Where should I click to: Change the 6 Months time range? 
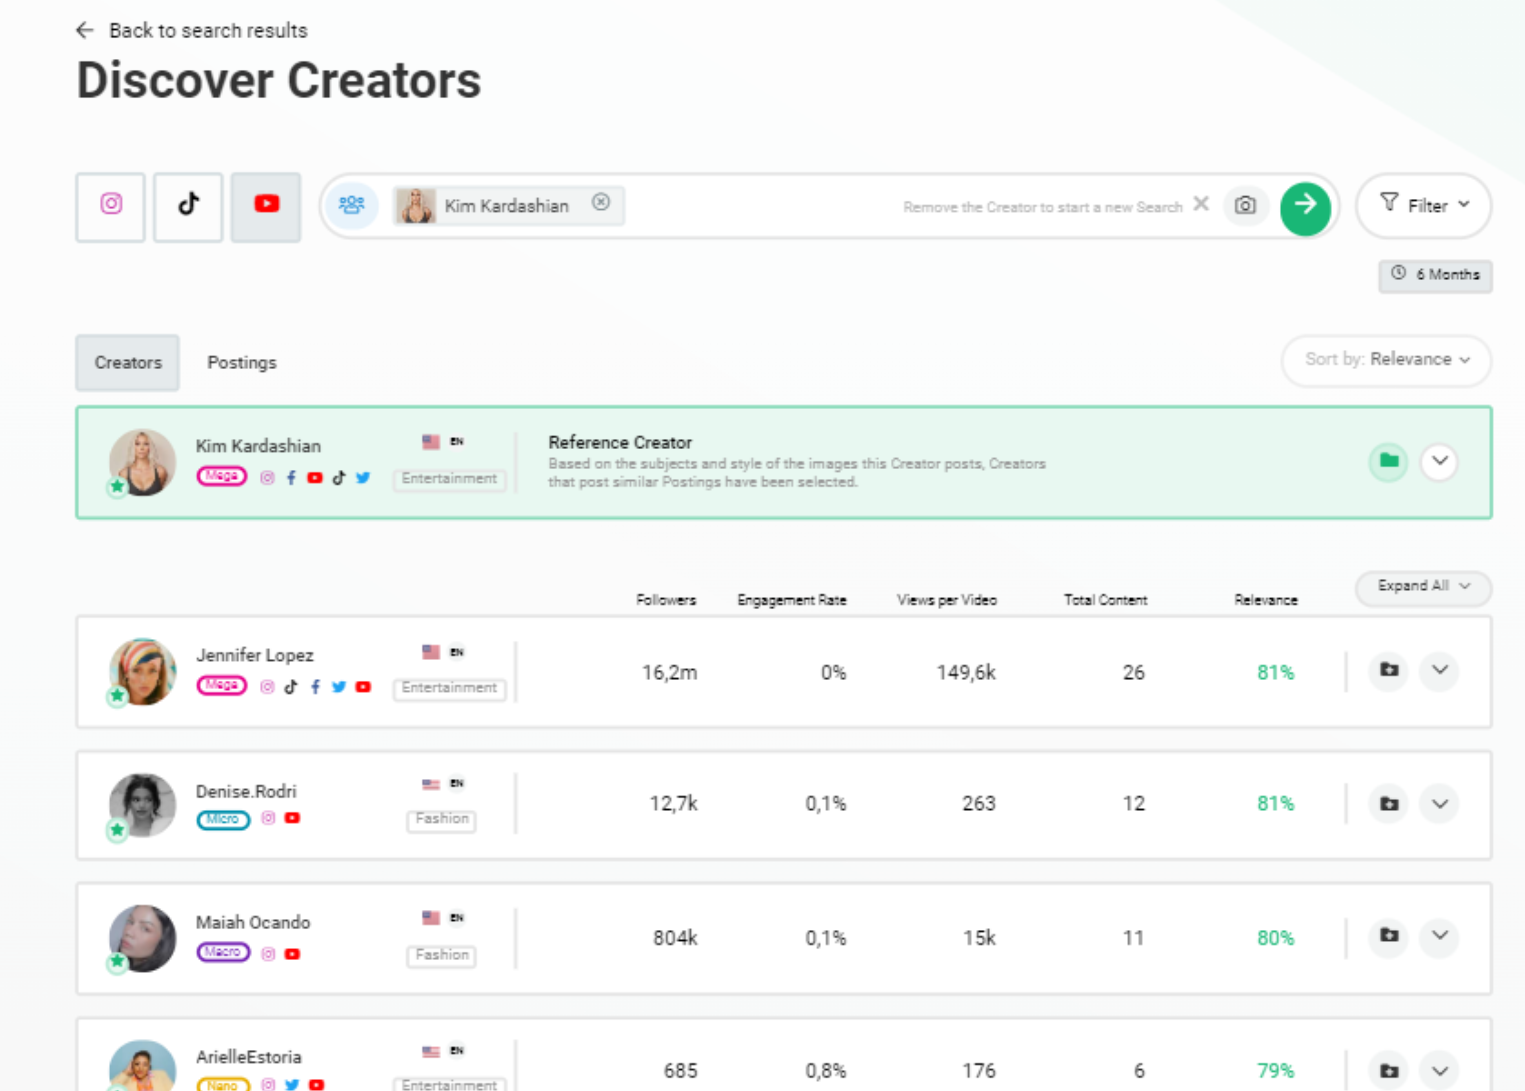pos(1435,275)
